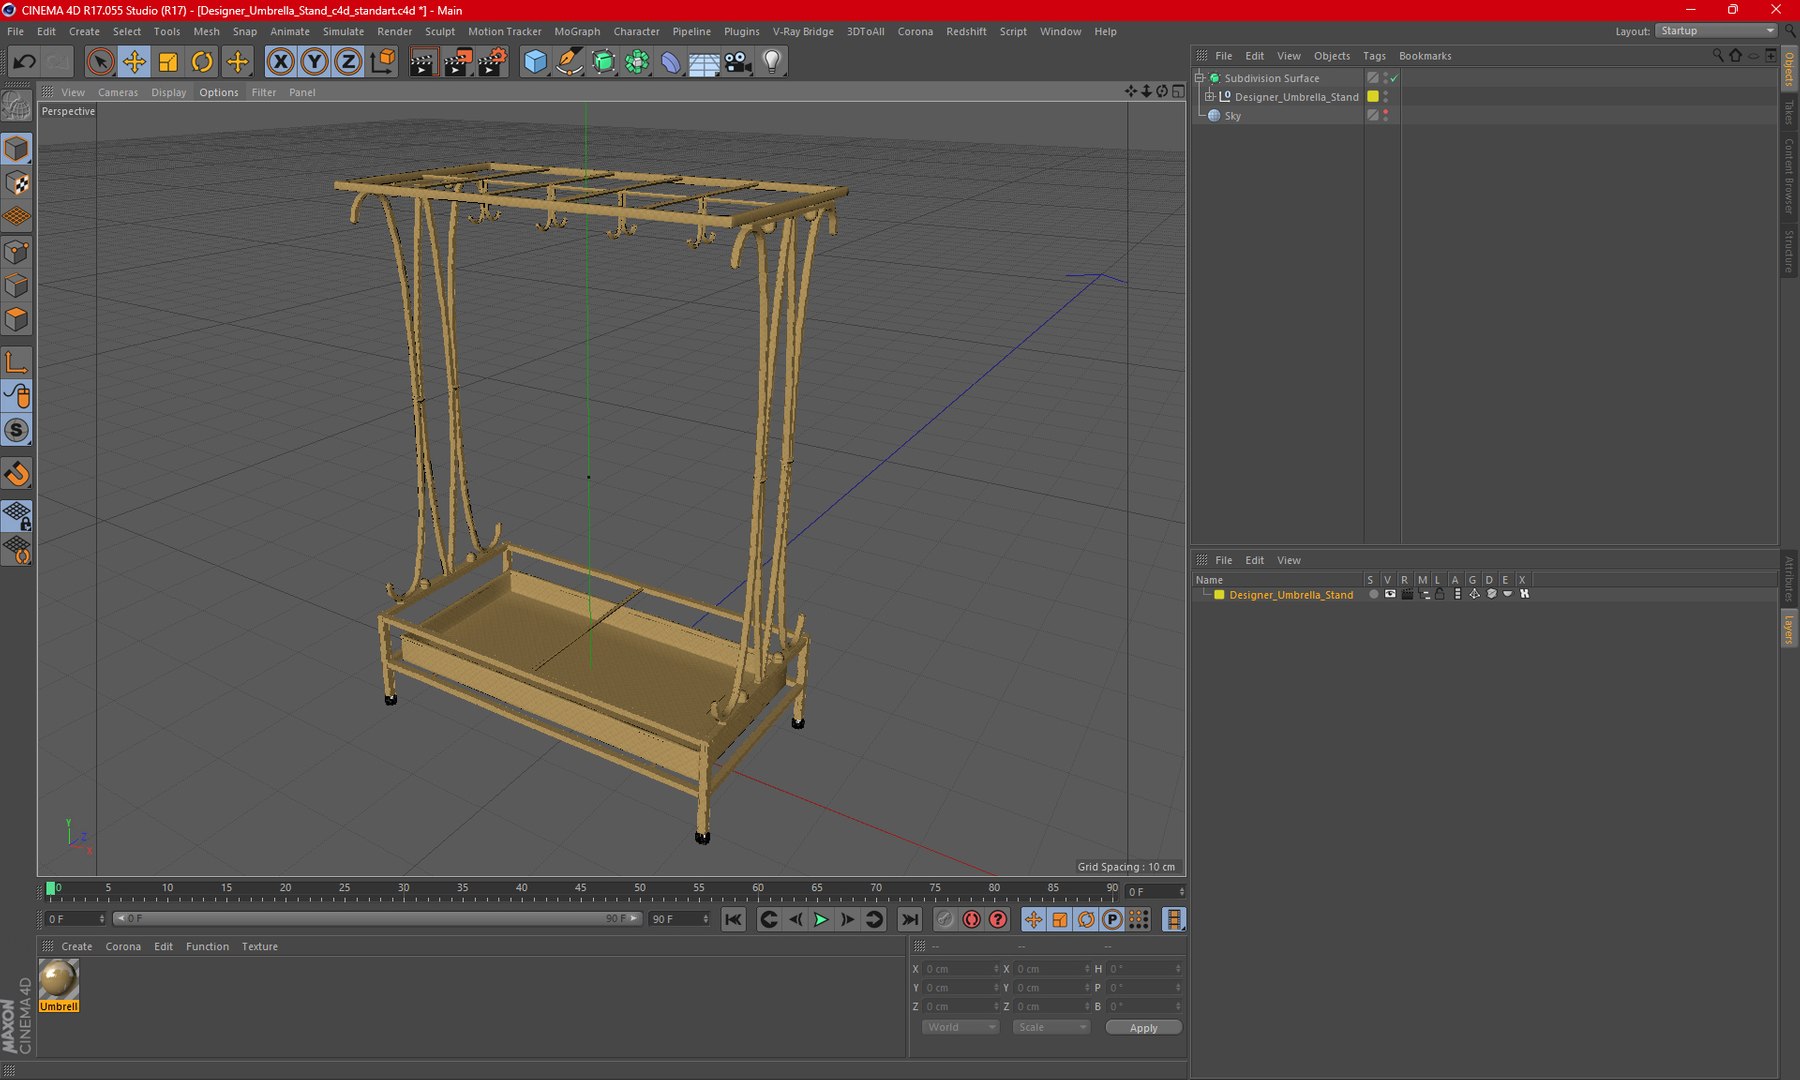Toggle layer solo dot for Designer_Umbrella_Stand
1800x1080 pixels.
(x=1374, y=594)
